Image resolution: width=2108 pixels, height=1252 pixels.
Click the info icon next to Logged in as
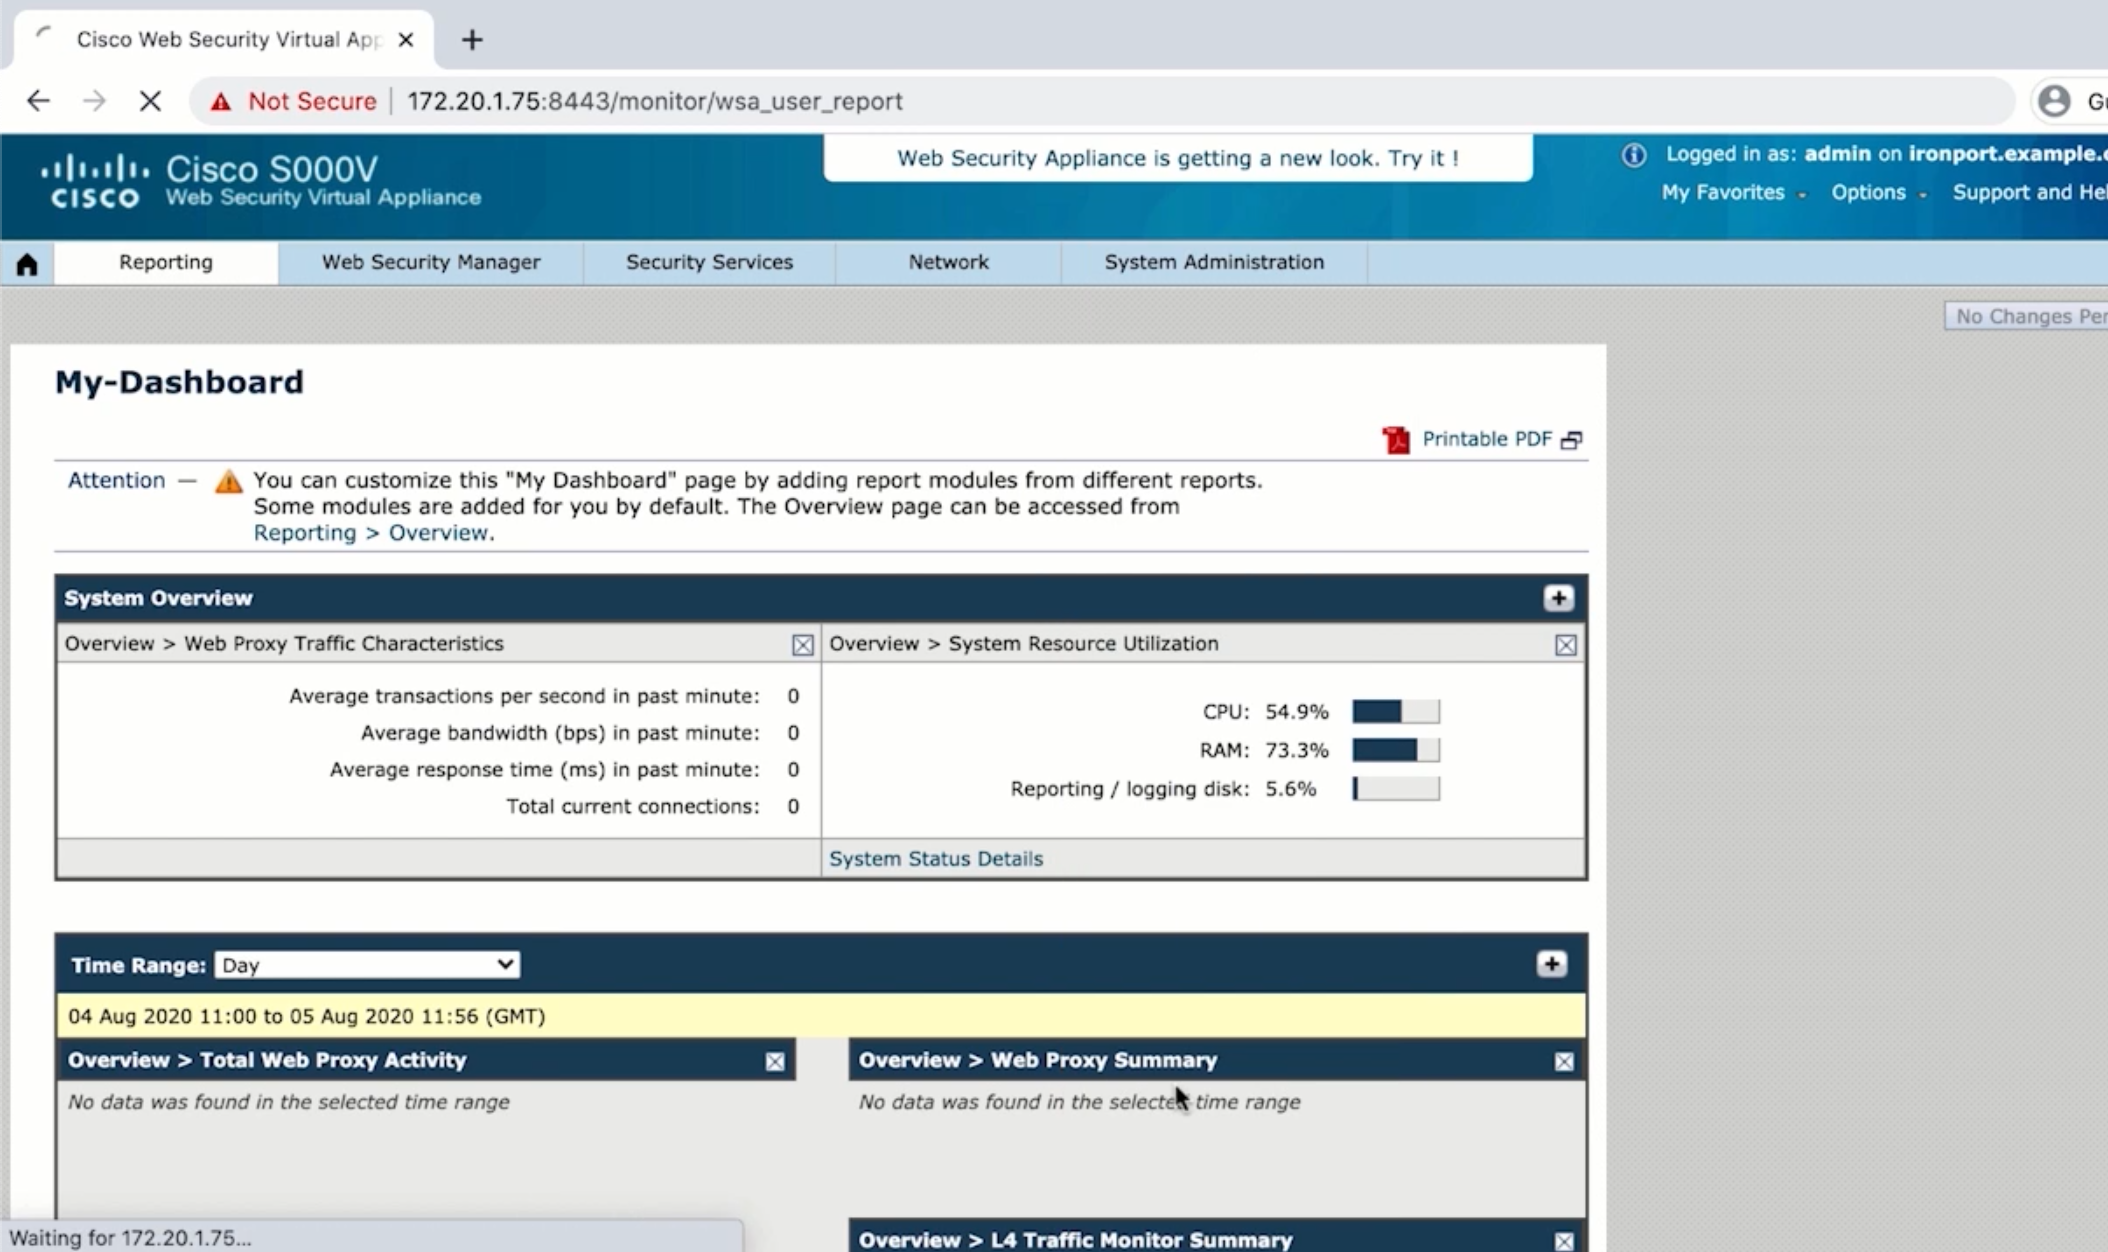click(x=1634, y=155)
